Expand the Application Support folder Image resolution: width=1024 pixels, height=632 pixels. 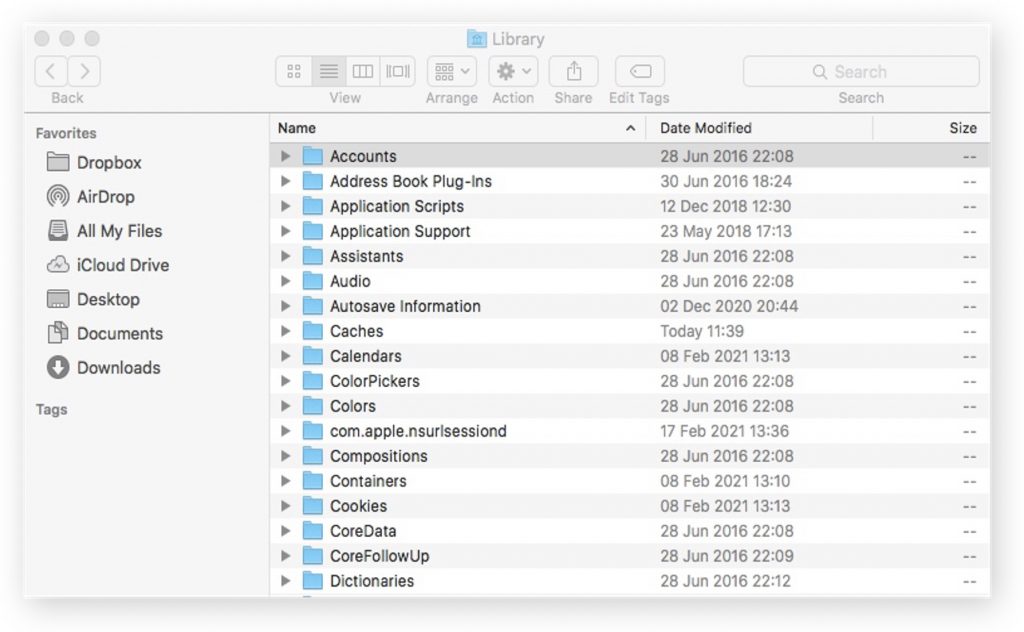pos(286,231)
